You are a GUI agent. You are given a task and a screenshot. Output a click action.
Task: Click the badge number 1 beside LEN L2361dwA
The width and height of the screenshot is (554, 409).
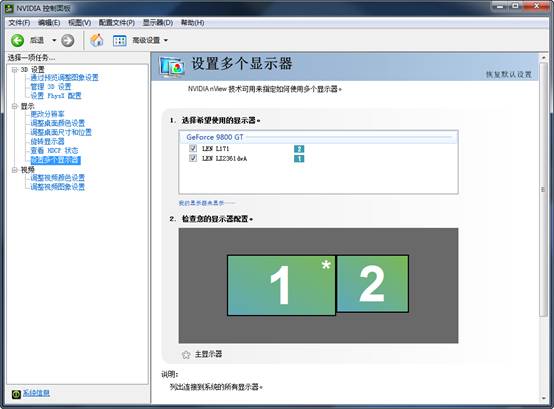pyautogui.click(x=299, y=159)
